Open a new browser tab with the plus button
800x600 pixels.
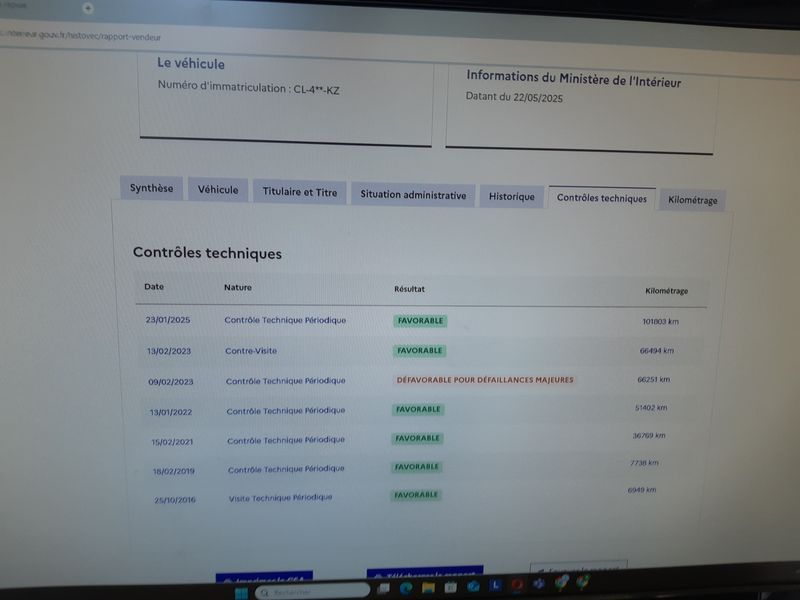88,8
